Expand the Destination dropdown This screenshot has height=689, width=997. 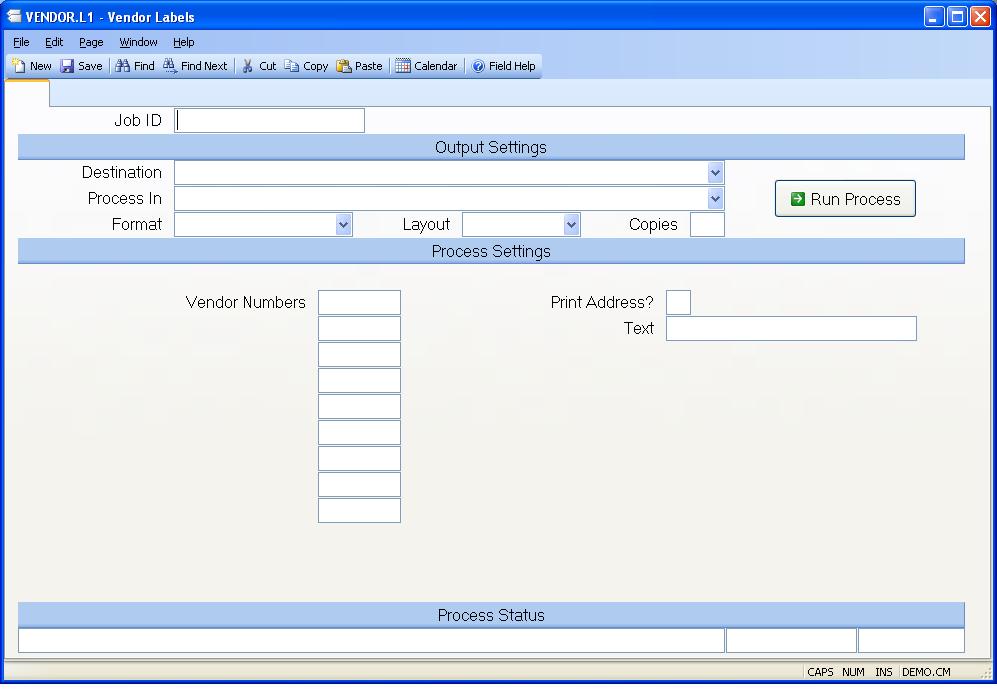click(715, 173)
